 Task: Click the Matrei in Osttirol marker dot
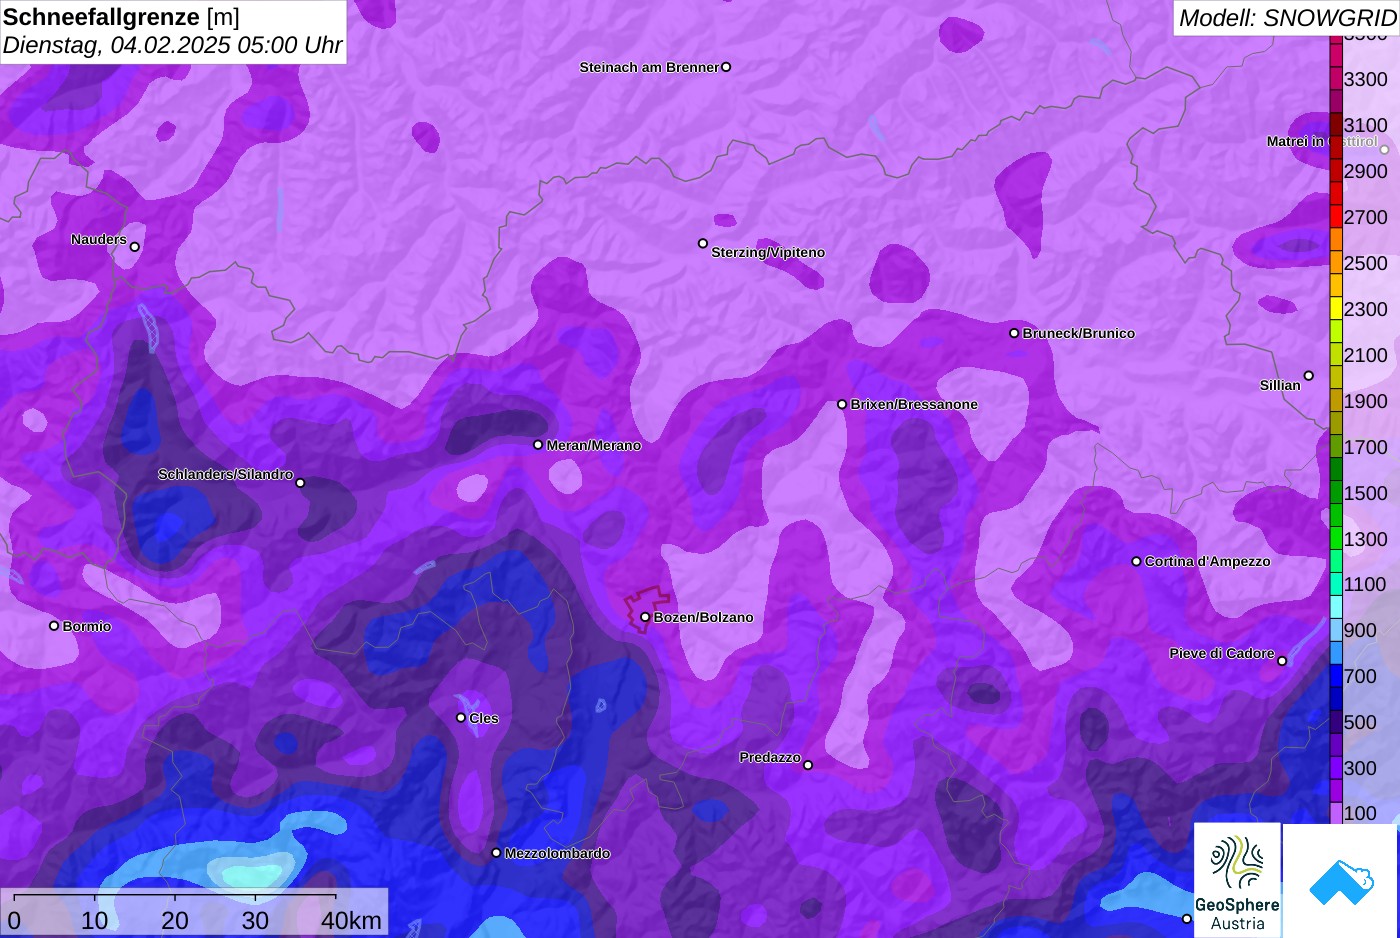tap(1385, 150)
